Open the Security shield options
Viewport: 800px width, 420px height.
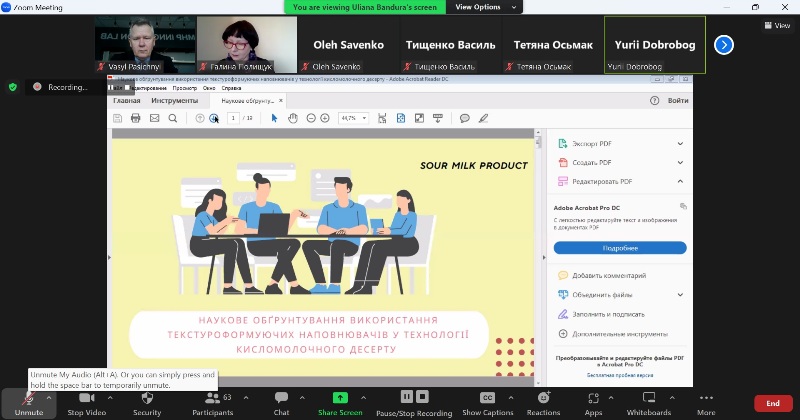(x=147, y=401)
